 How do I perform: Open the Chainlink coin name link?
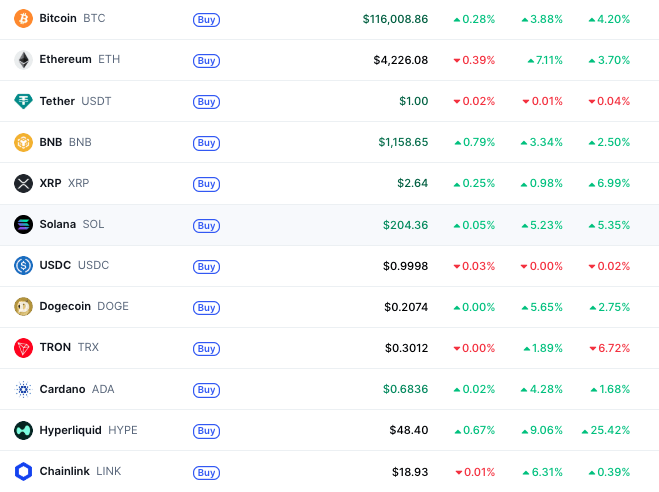(65, 471)
